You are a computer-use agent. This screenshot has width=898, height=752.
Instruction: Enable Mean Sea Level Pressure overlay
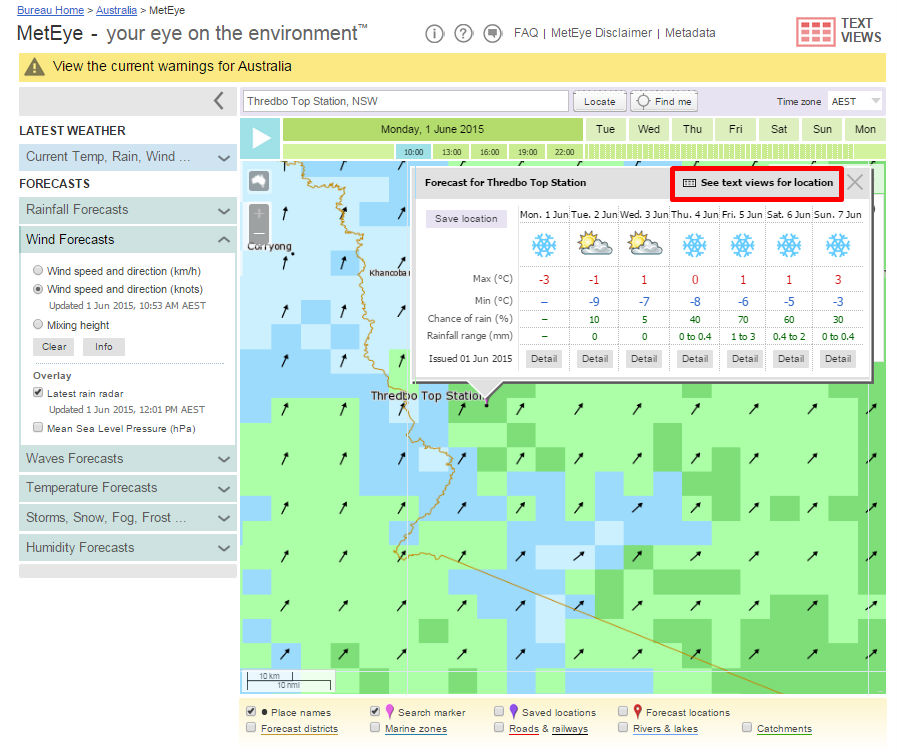(x=38, y=427)
